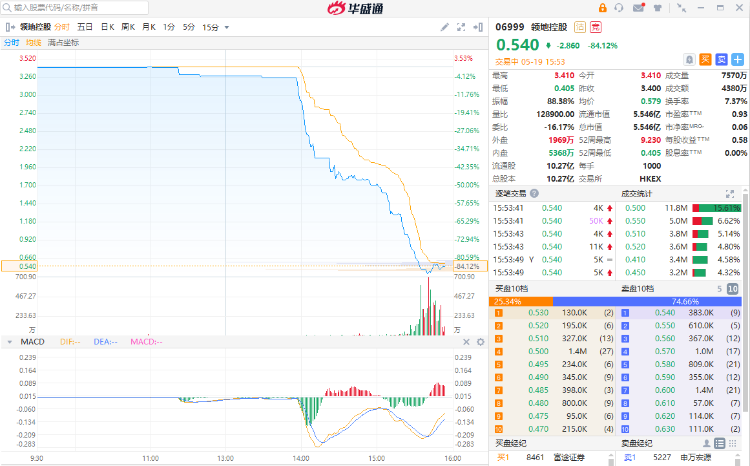Toggle the 满点坐标 axis option
The height and width of the screenshot is (466, 750).
coord(63,43)
